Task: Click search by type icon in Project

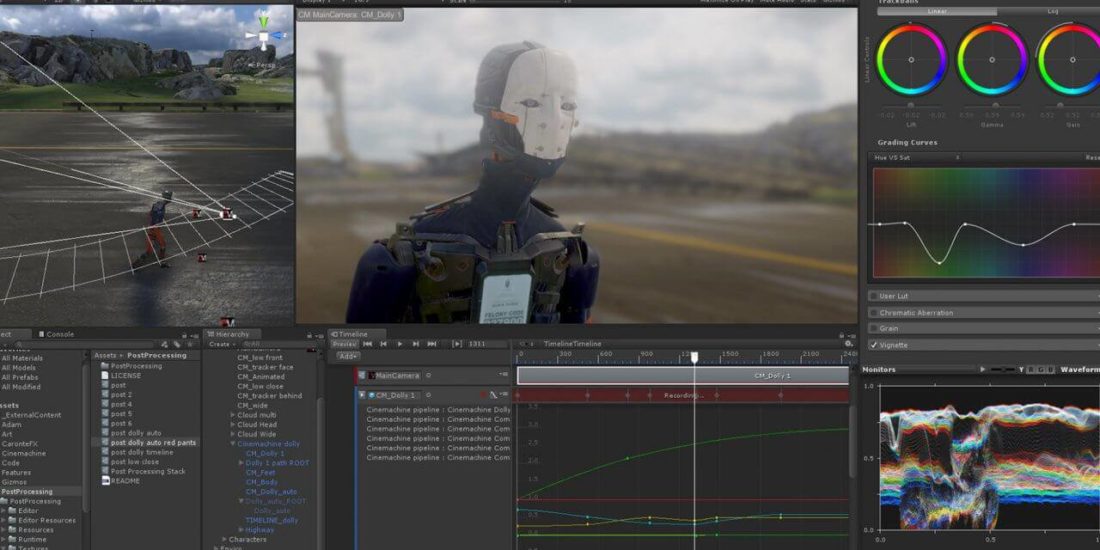Action: pyautogui.click(x=165, y=344)
